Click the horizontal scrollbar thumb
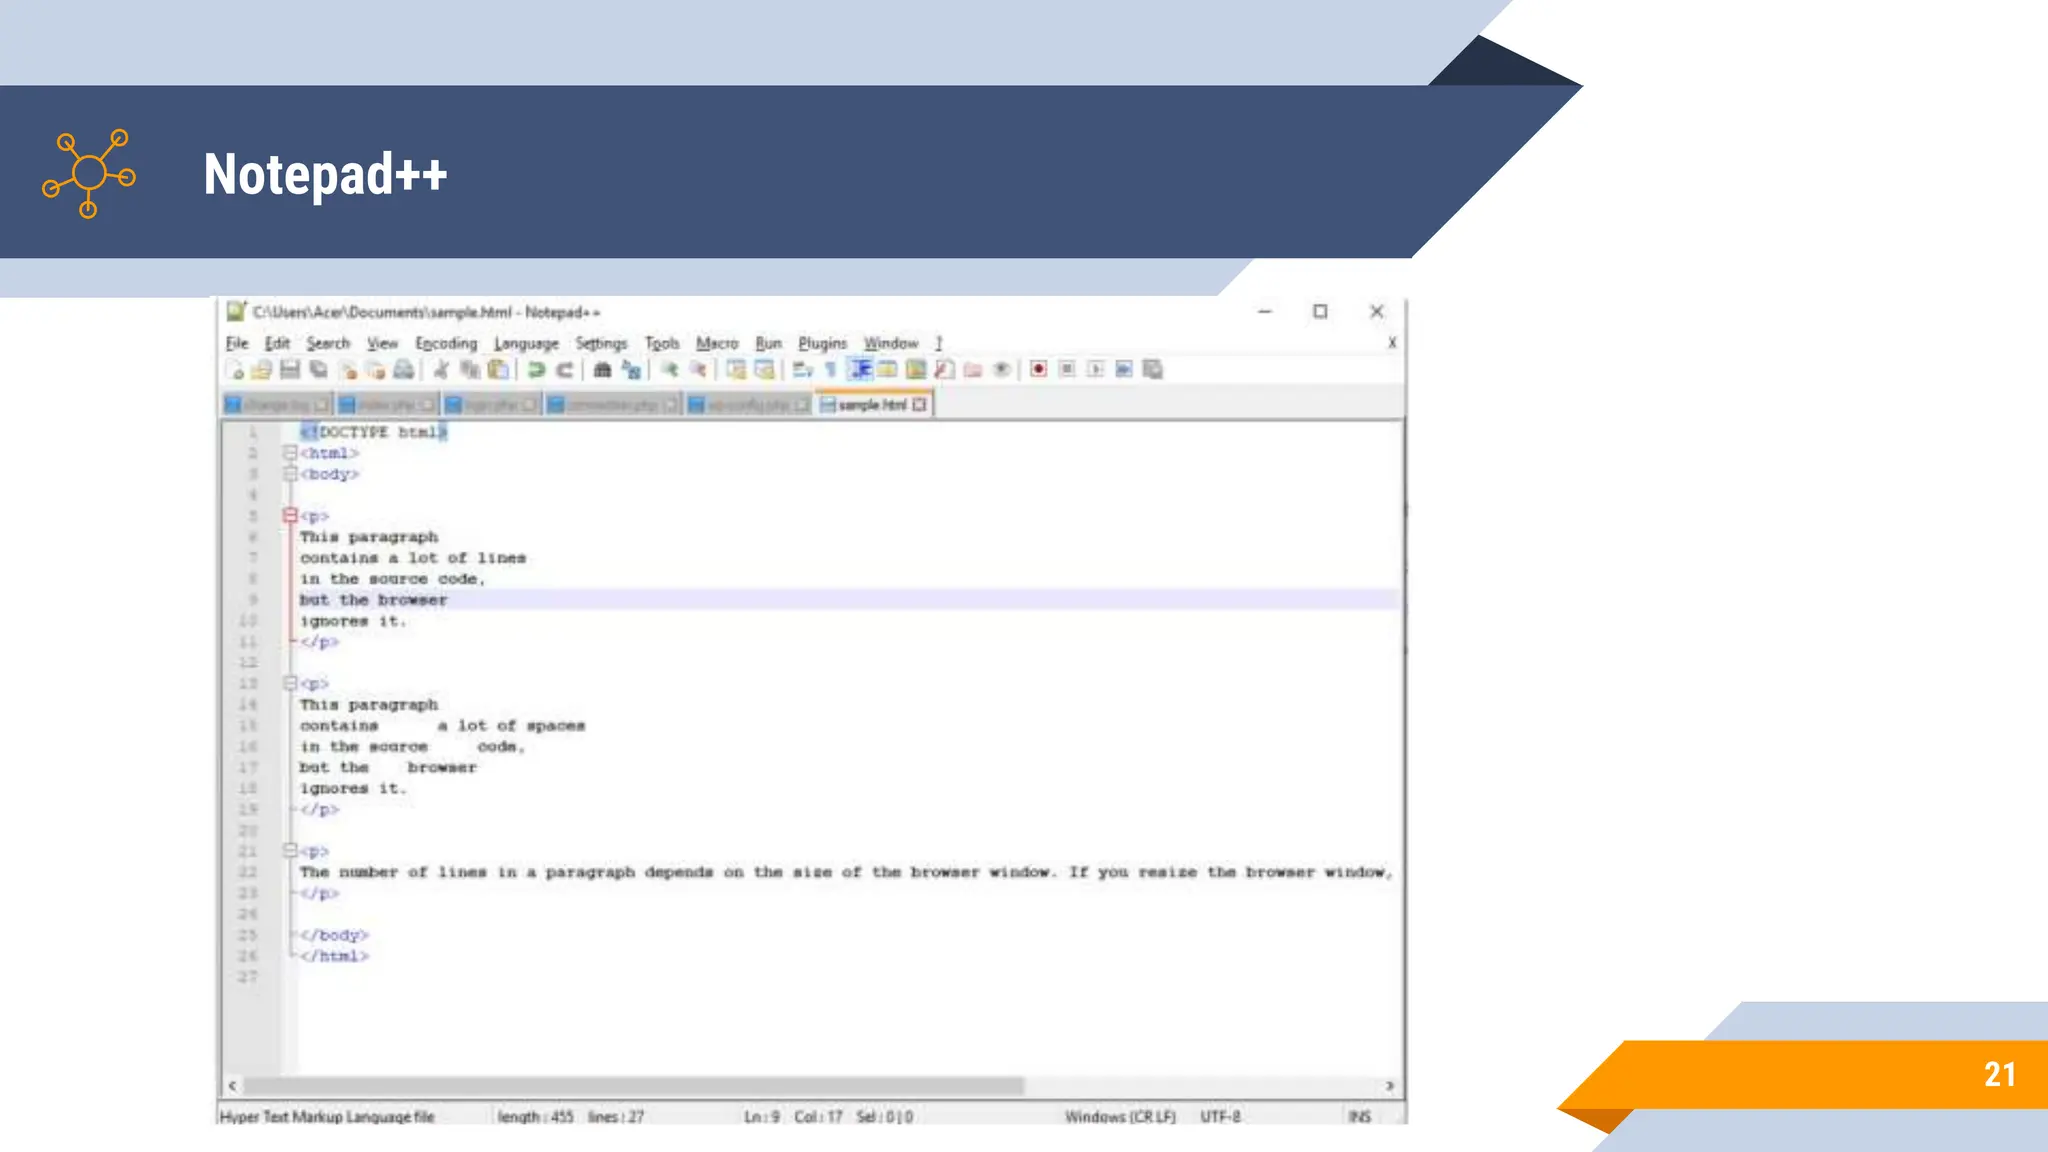Screen dimensions: 2048x1152 [634, 1086]
